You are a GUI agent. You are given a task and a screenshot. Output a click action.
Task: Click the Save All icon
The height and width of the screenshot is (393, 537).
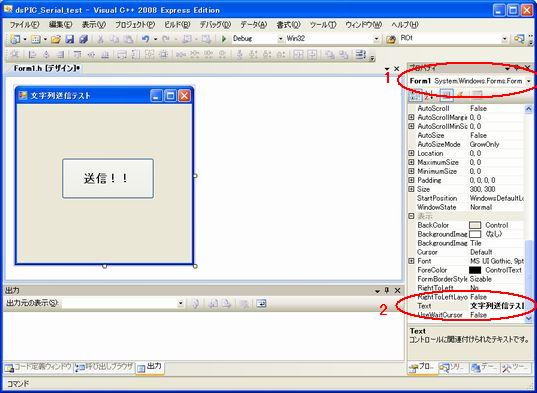coord(83,39)
